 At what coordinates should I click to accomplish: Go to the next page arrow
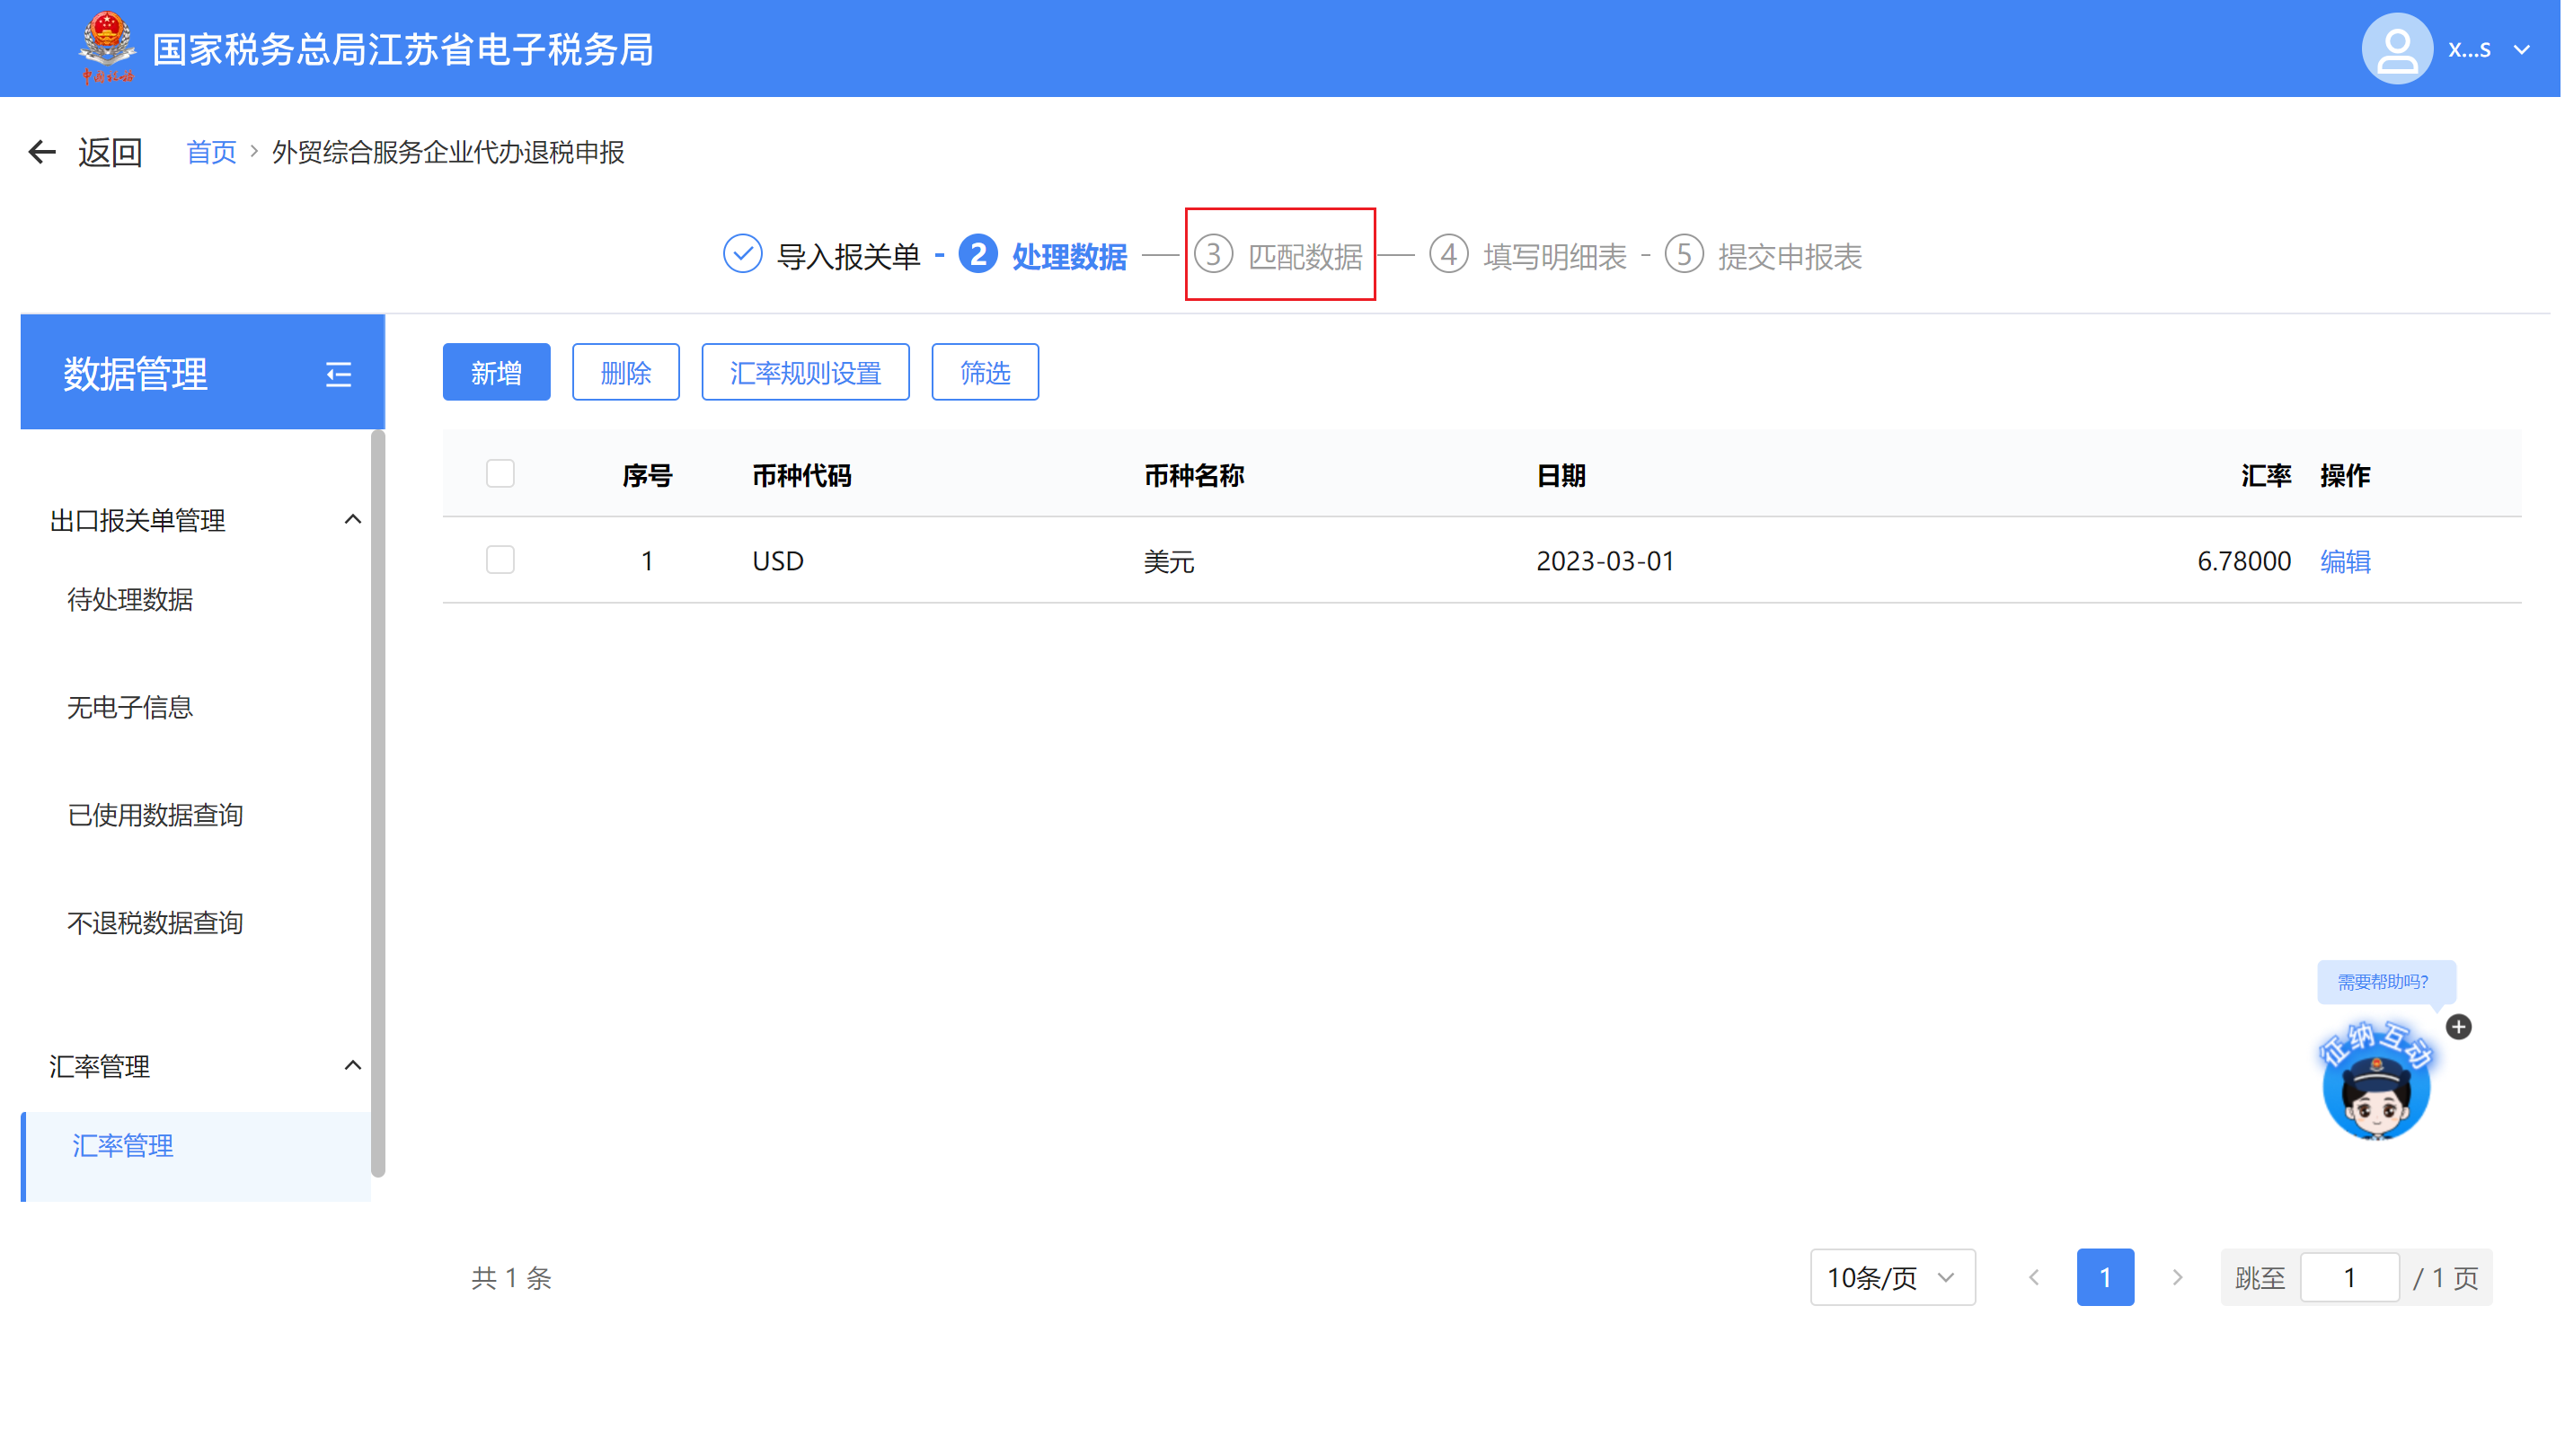click(2177, 1278)
